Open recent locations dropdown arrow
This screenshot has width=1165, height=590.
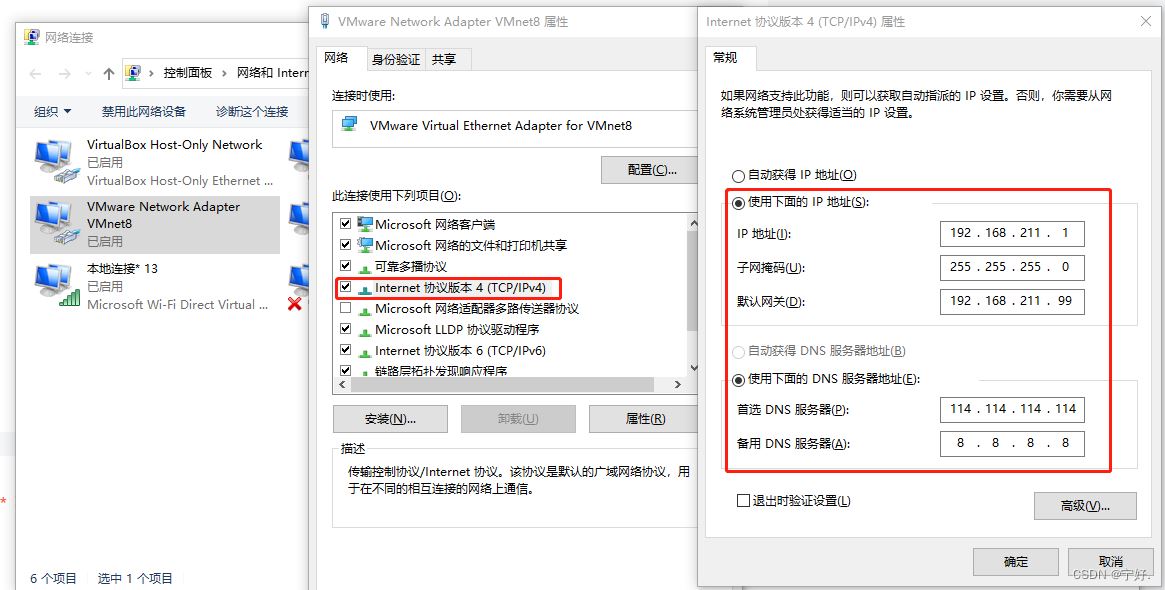pyautogui.click(x=88, y=74)
